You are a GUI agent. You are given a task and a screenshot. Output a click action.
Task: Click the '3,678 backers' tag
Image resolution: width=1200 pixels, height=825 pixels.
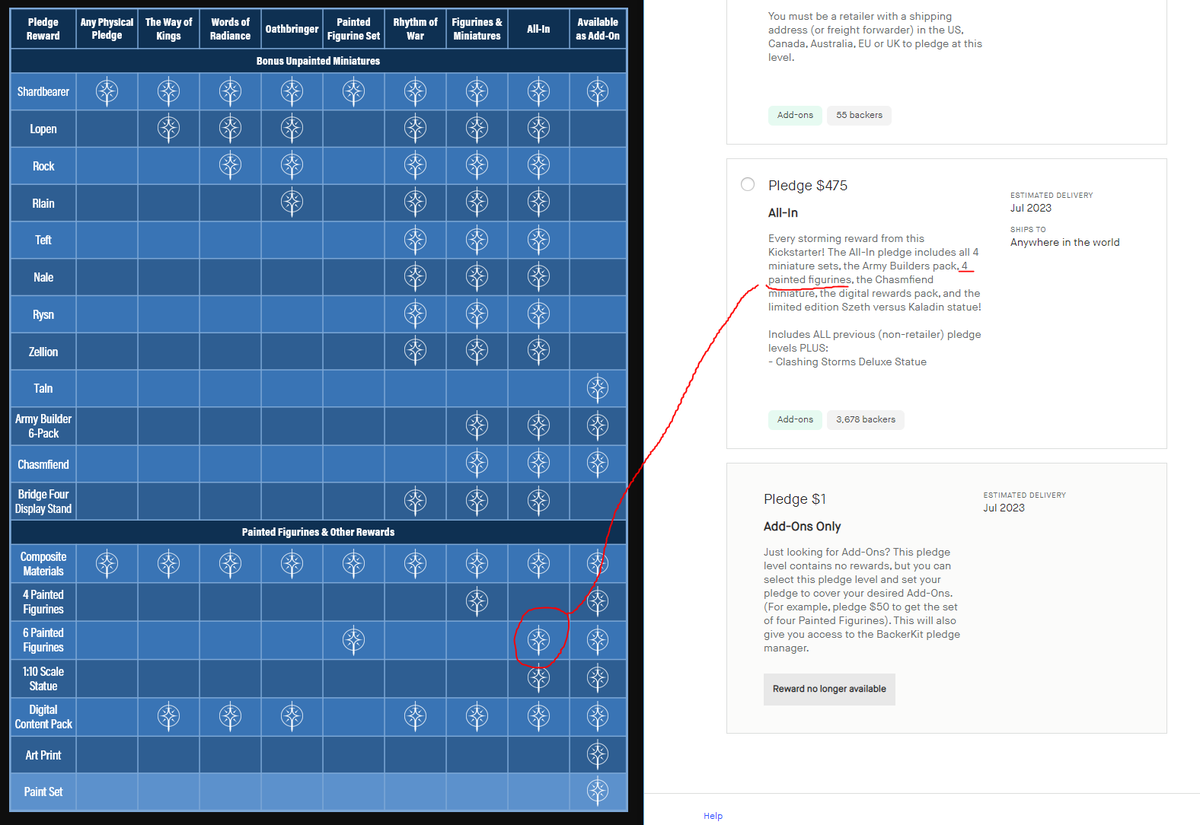pyautogui.click(x=866, y=420)
